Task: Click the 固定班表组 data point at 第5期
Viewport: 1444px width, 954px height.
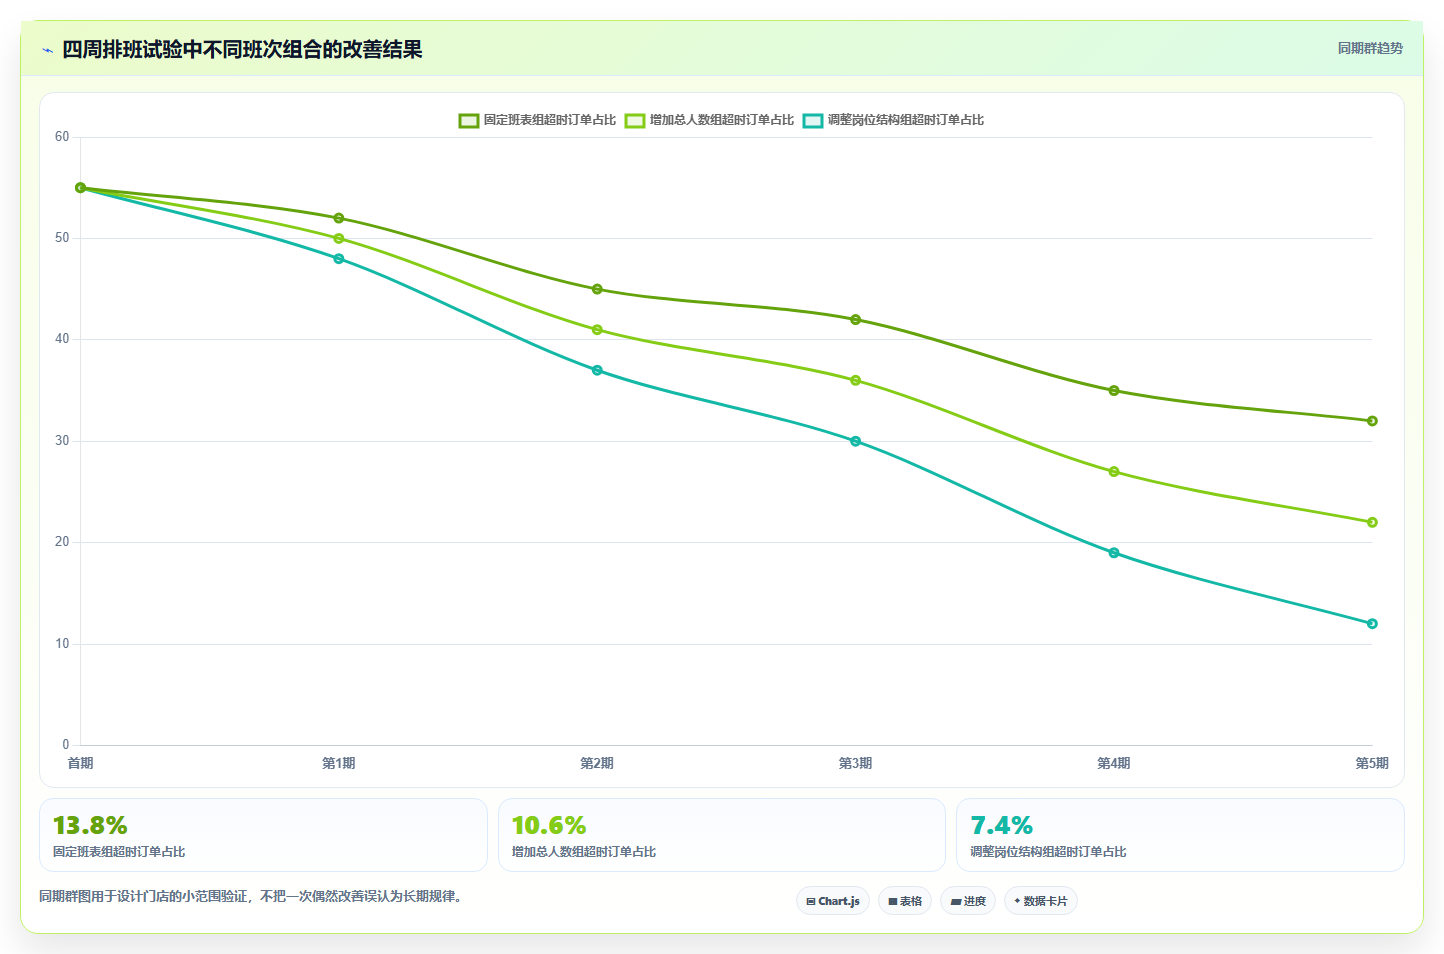Action: 1372,421
